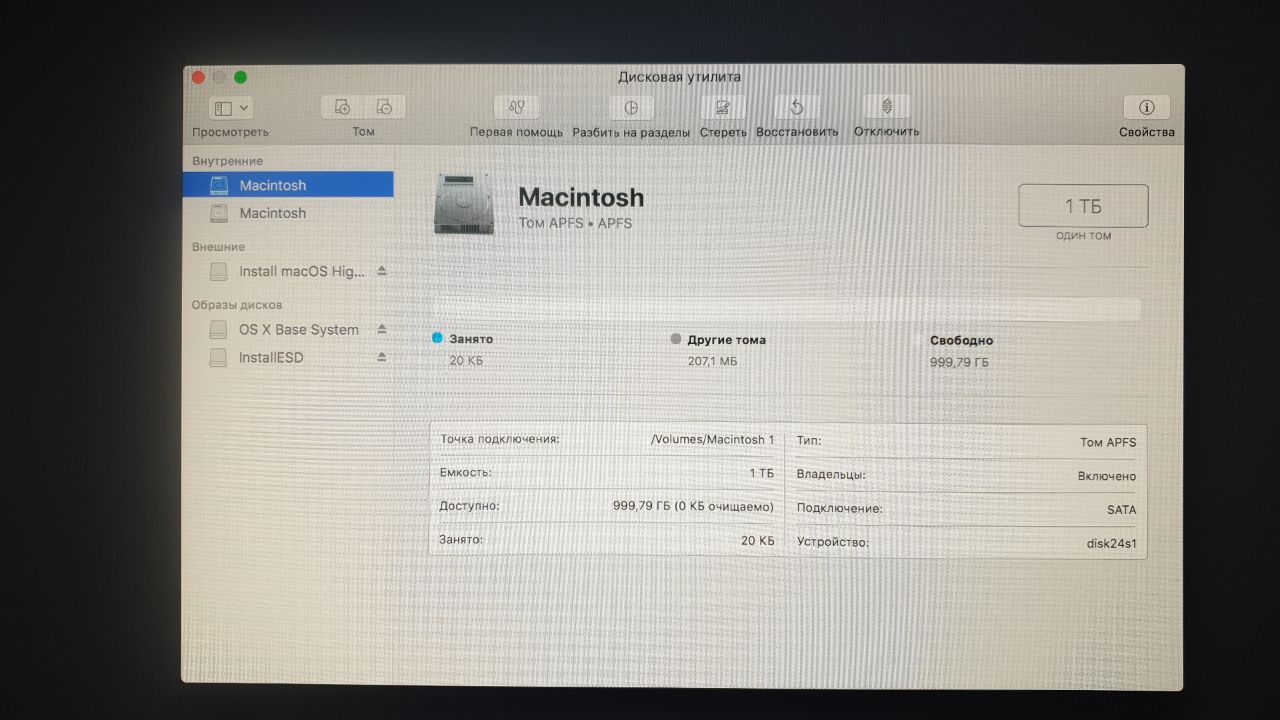The height and width of the screenshot is (720, 1280).
Task: Click the disk24s1 device value
Action: point(1111,544)
